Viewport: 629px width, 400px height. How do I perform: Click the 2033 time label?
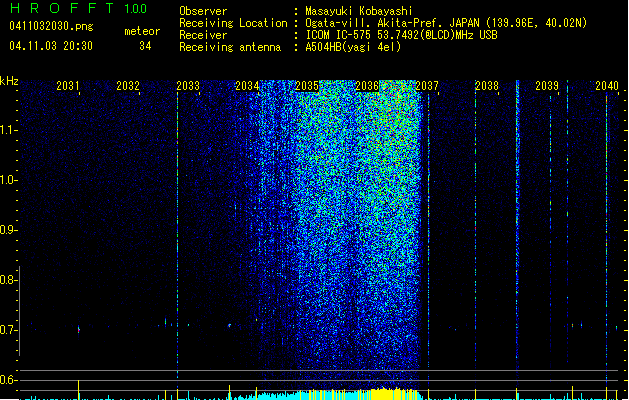point(188,85)
